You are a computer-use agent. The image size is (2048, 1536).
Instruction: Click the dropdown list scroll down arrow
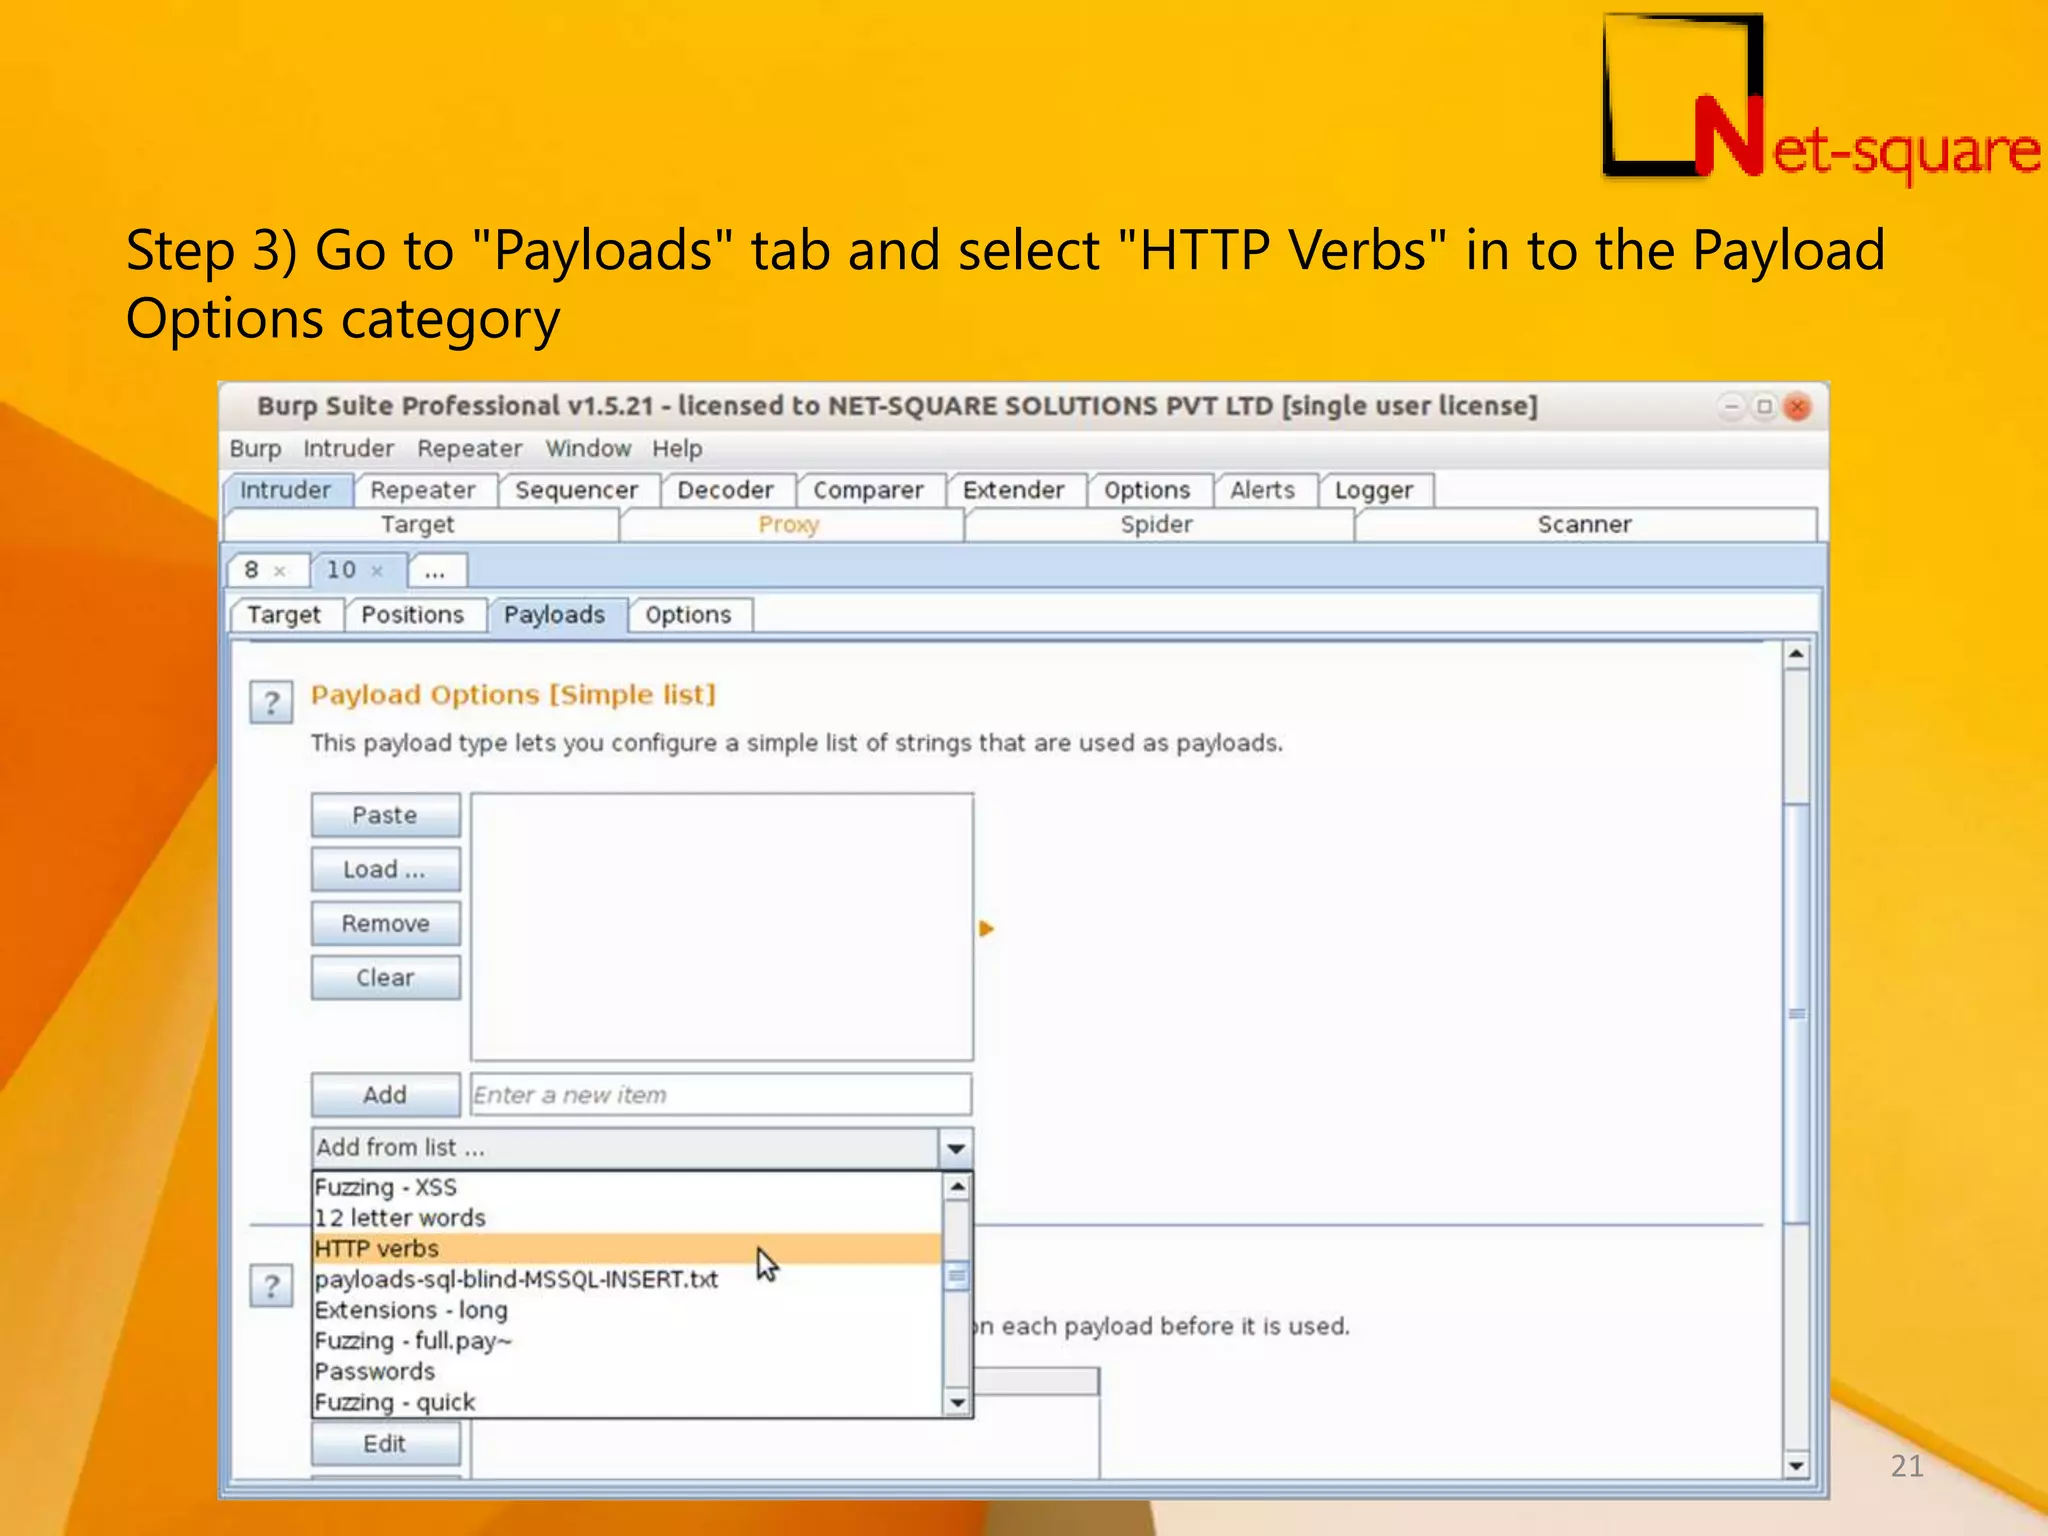click(x=957, y=1403)
